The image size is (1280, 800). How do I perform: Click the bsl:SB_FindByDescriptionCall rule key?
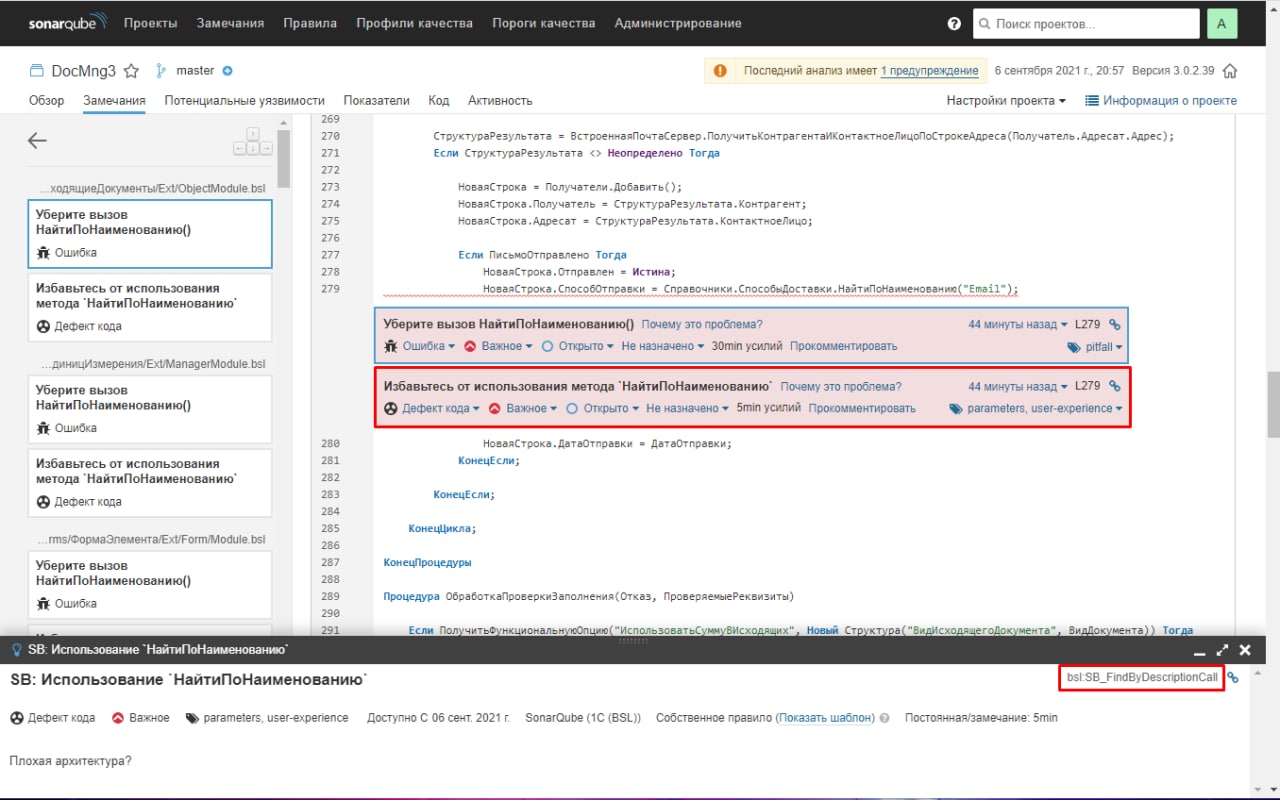point(1142,678)
